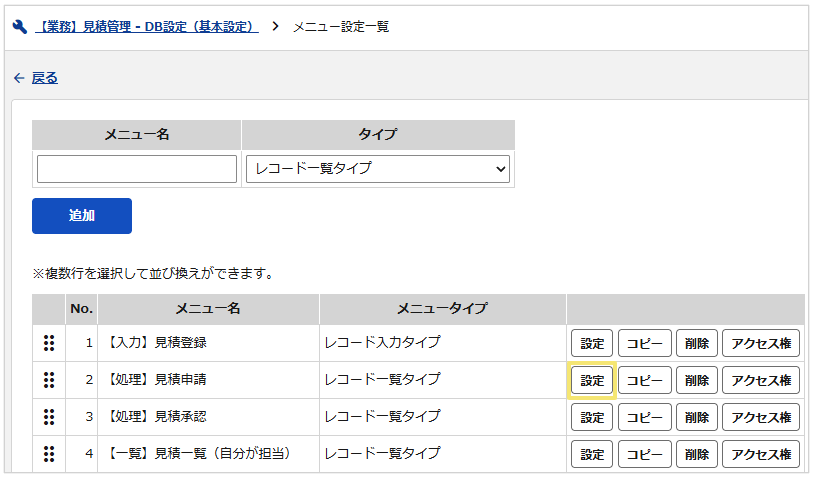Viewport: 814px width, 478px height.
Task: Copy the 【処理】見積承認 menu with コピー
Action: 645,417
